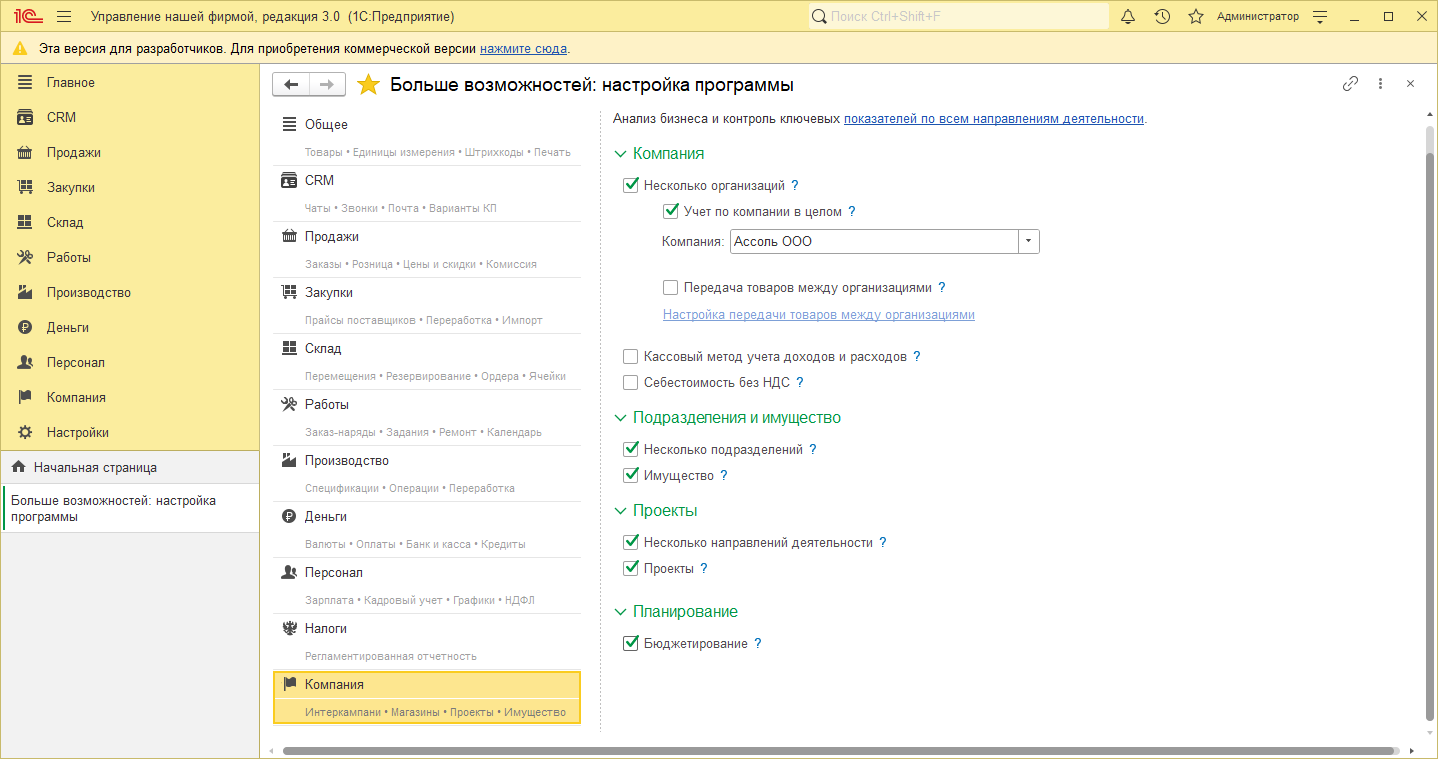The width and height of the screenshot is (1438, 759).
Task: Copy link via the chain icon
Action: (x=1350, y=84)
